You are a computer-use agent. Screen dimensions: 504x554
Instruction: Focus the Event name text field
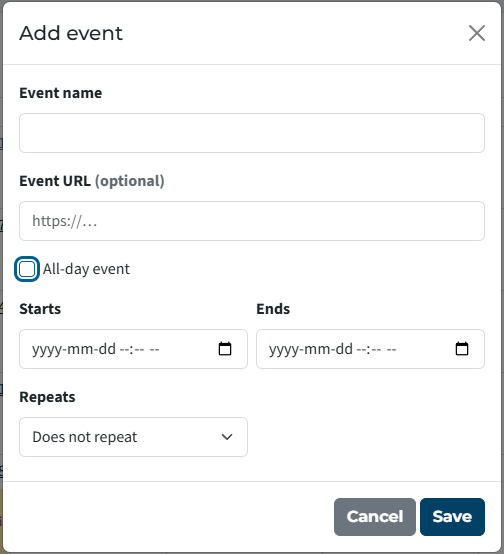(x=252, y=133)
